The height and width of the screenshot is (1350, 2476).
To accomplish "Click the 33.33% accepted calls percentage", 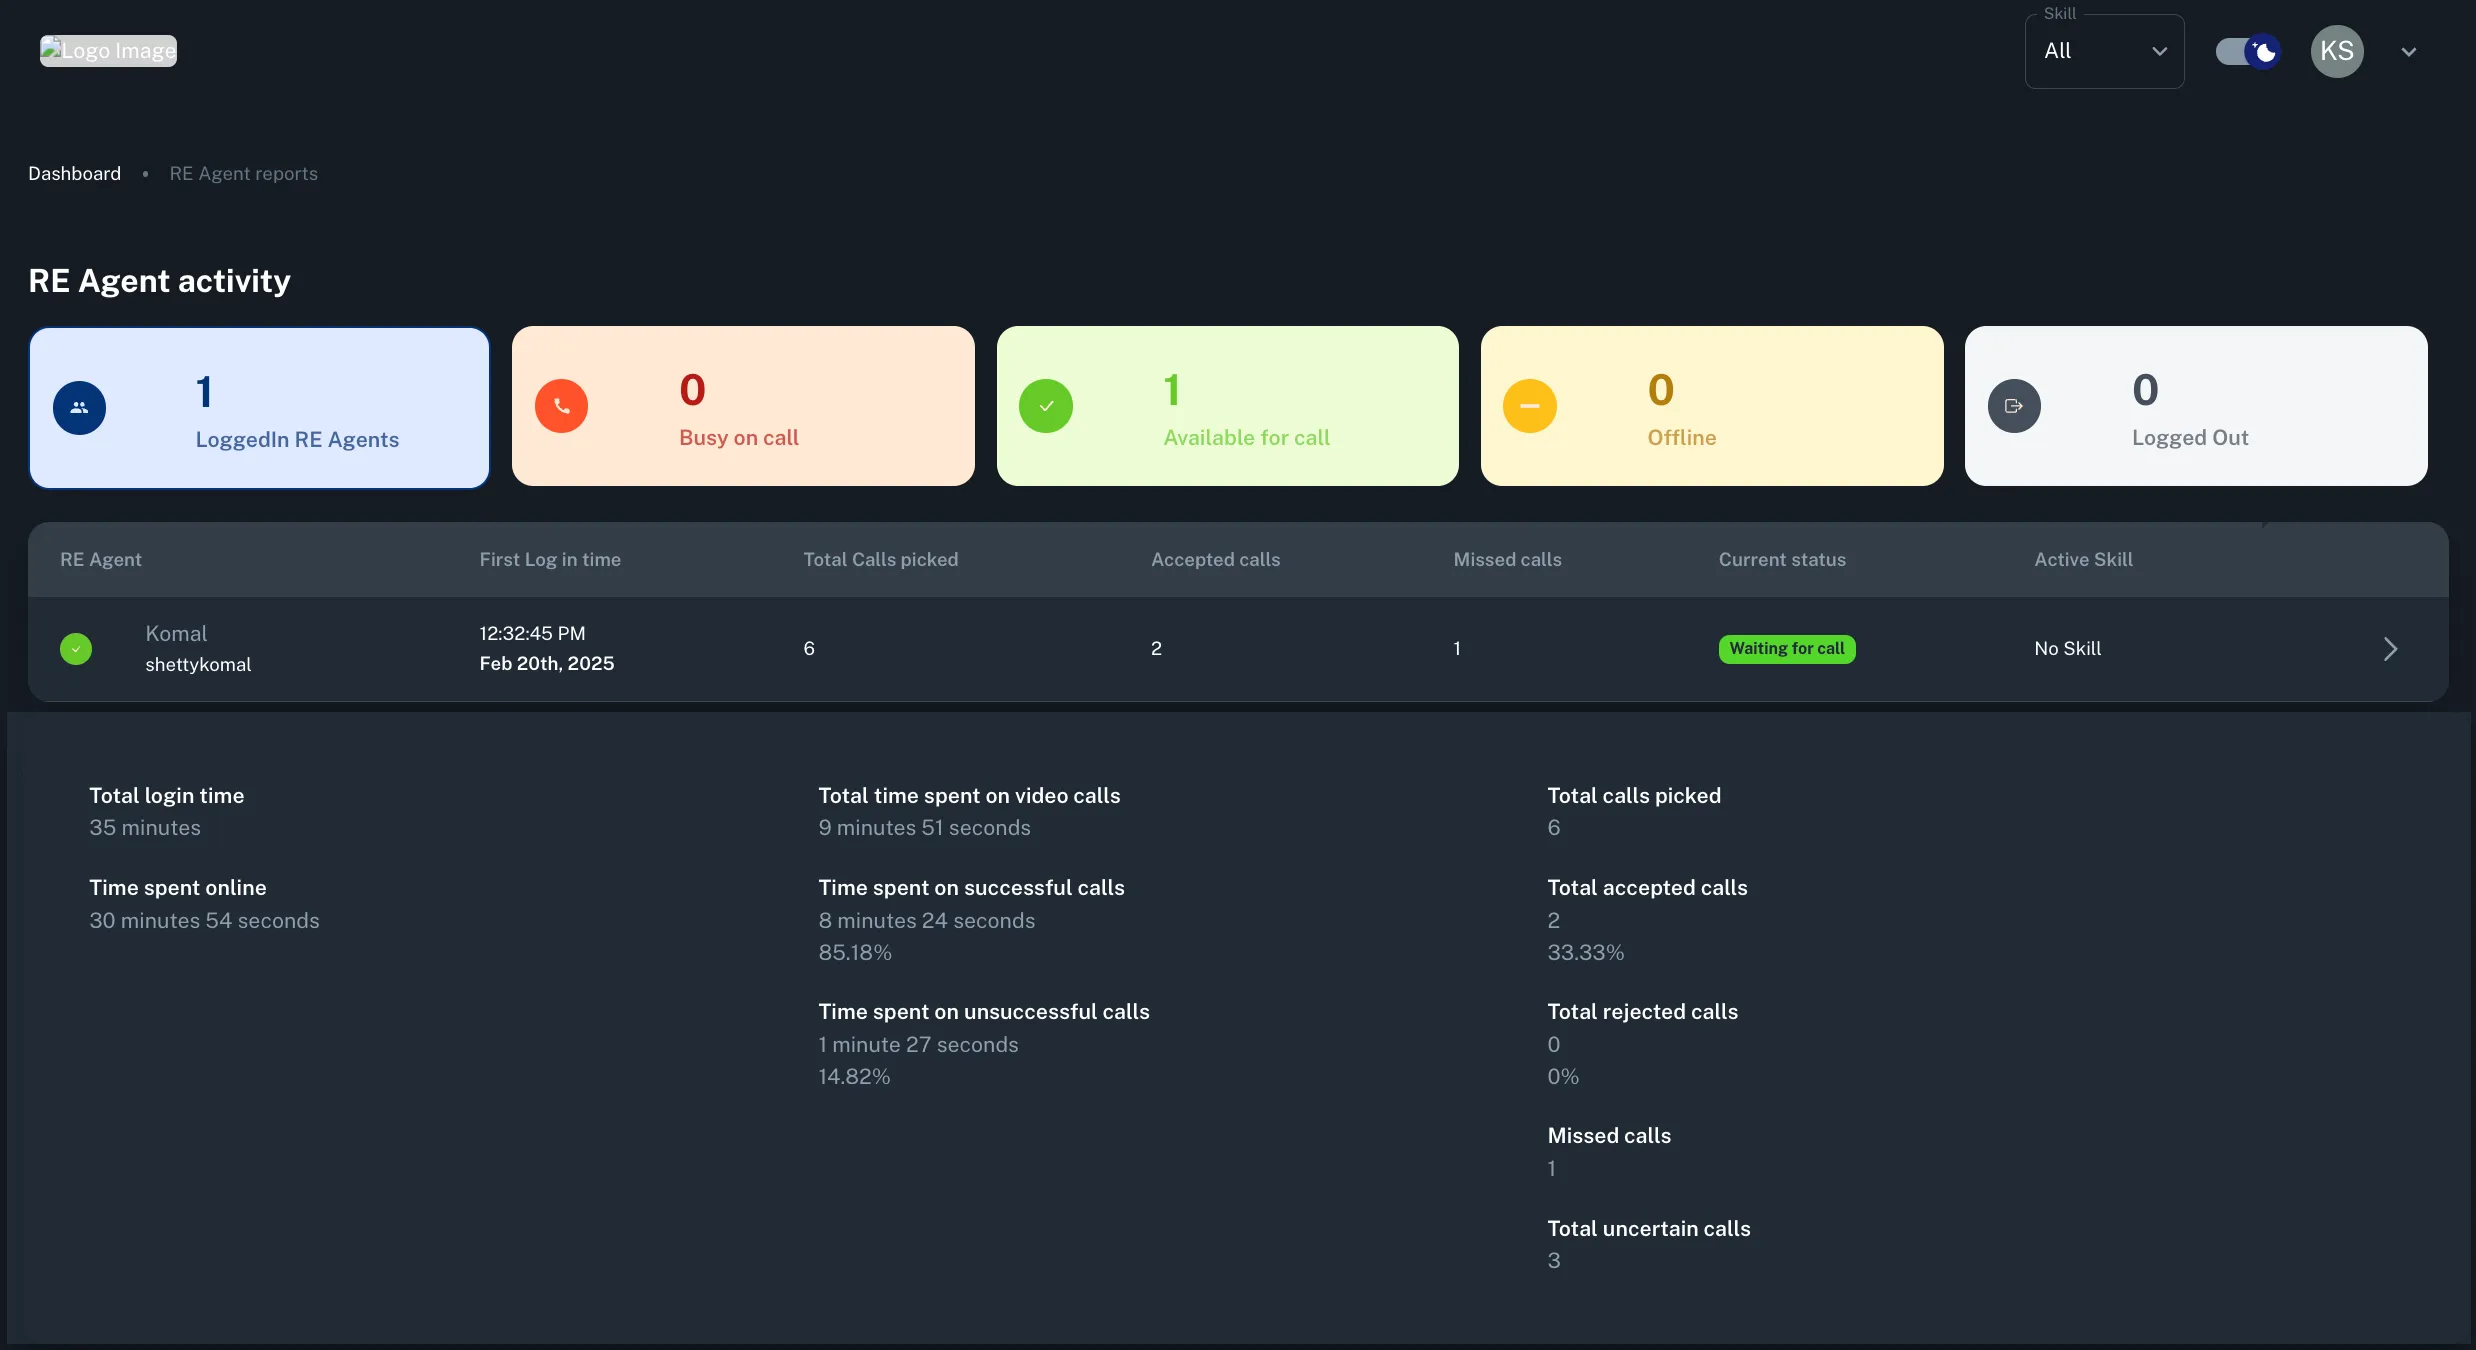I will pos(1585,952).
